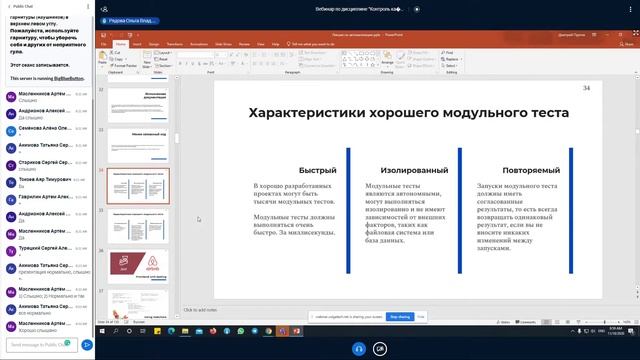Viewport: 640px width, 360px height.
Task: Click the Save icon in PowerPoint's quick access toolbar
Action: coord(104,35)
